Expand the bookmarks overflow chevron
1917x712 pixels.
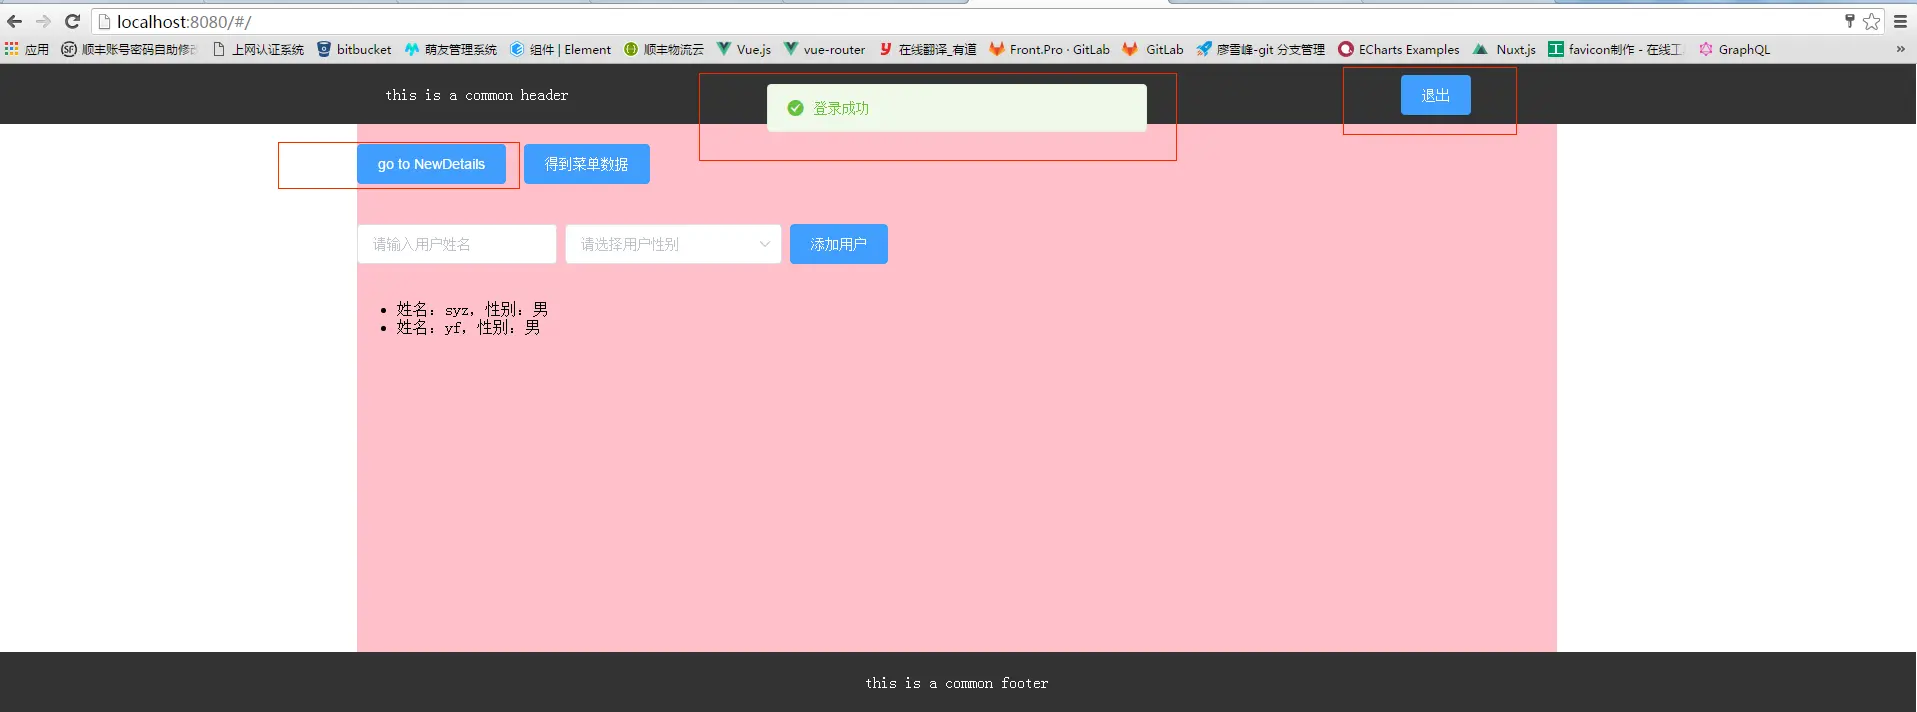[x=1900, y=49]
